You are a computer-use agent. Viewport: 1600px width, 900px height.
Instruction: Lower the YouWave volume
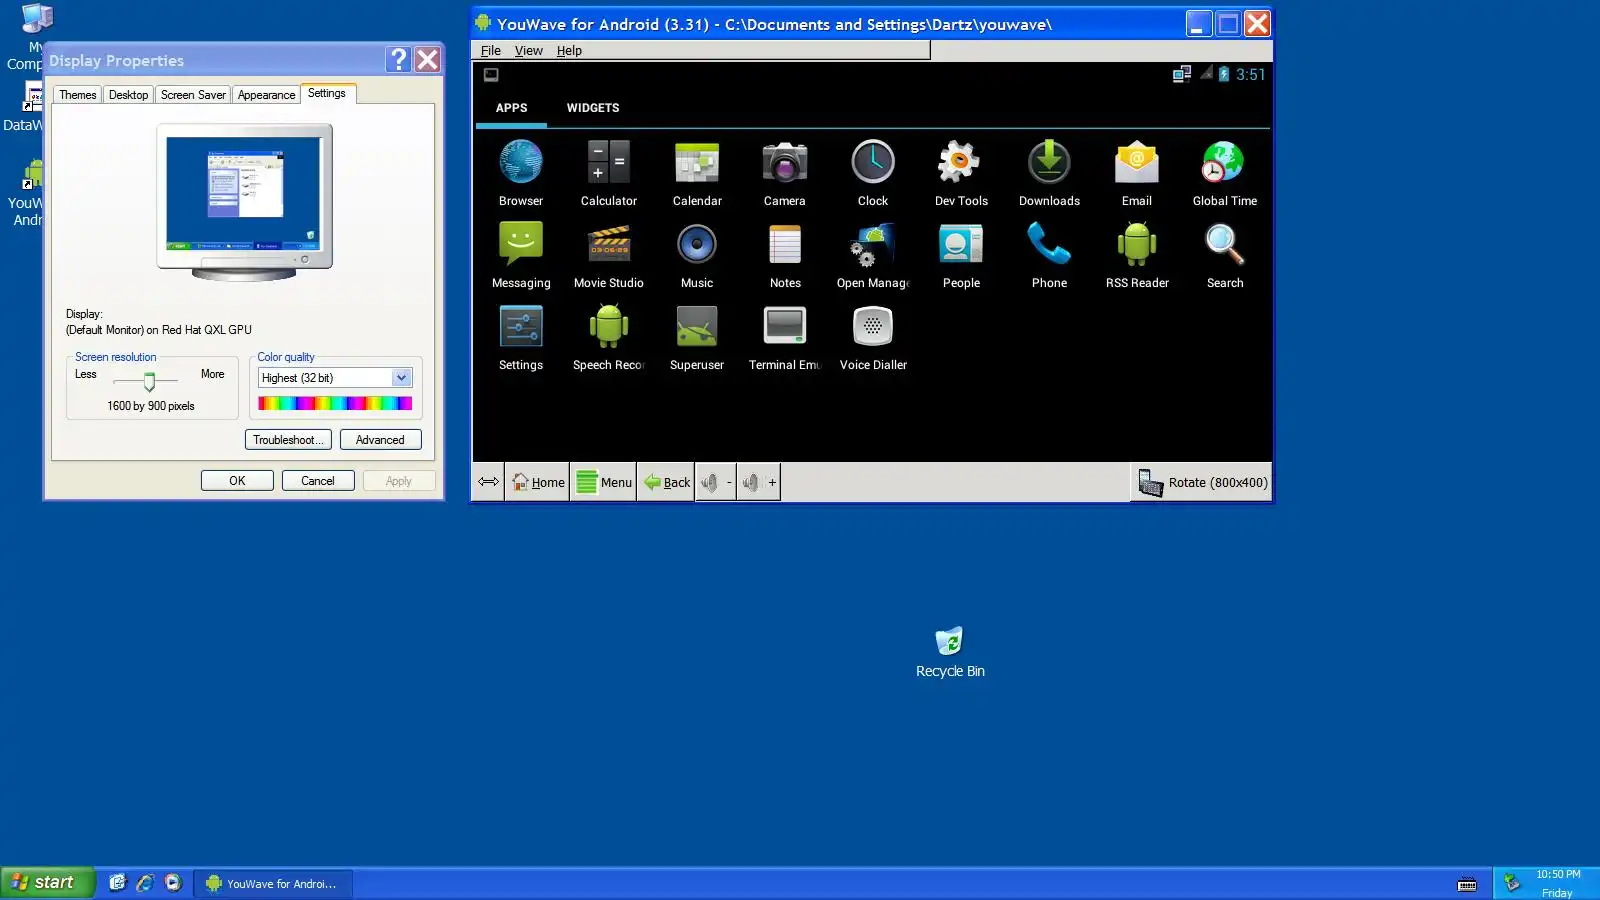(x=716, y=482)
